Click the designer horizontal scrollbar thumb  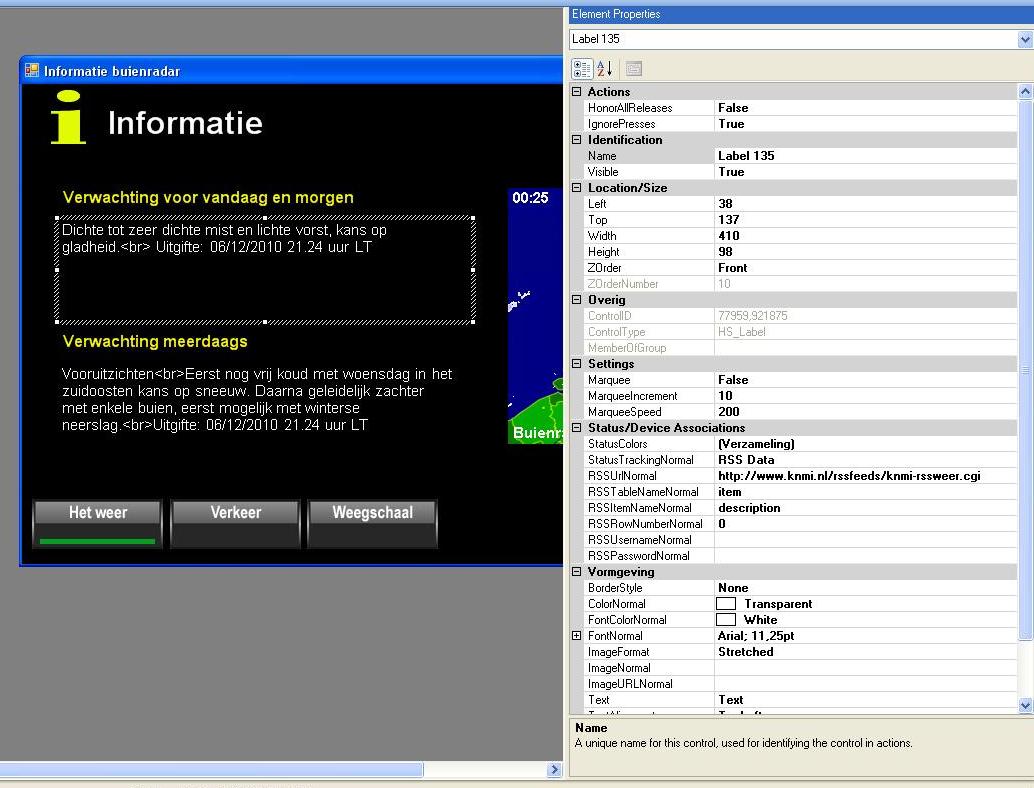pyautogui.click(x=211, y=770)
